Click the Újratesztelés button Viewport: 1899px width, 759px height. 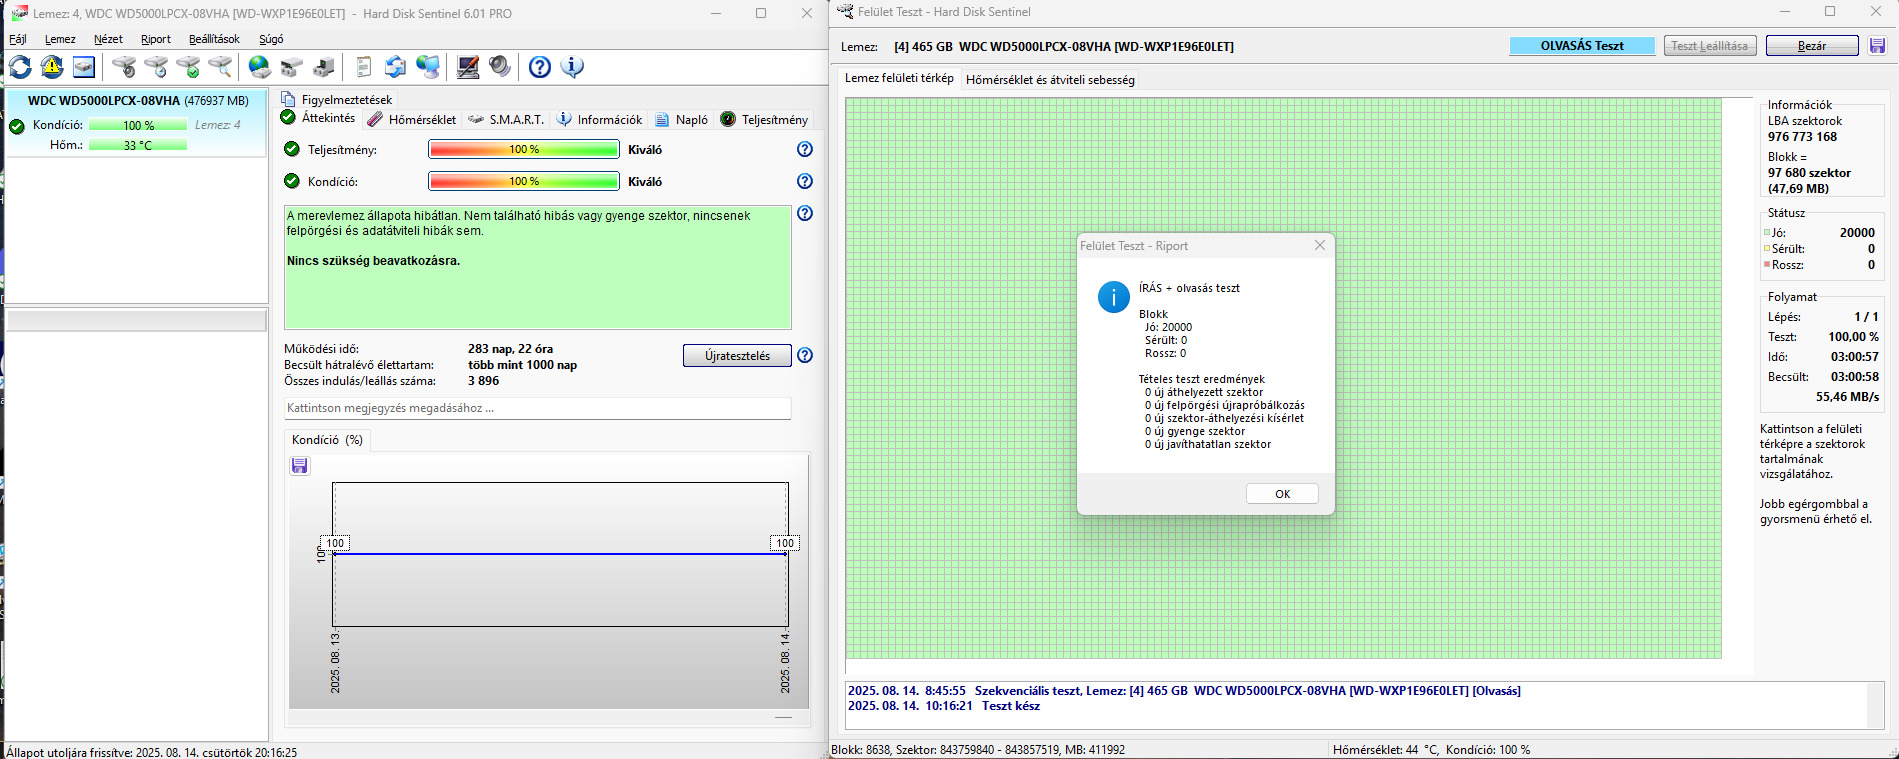click(x=737, y=356)
